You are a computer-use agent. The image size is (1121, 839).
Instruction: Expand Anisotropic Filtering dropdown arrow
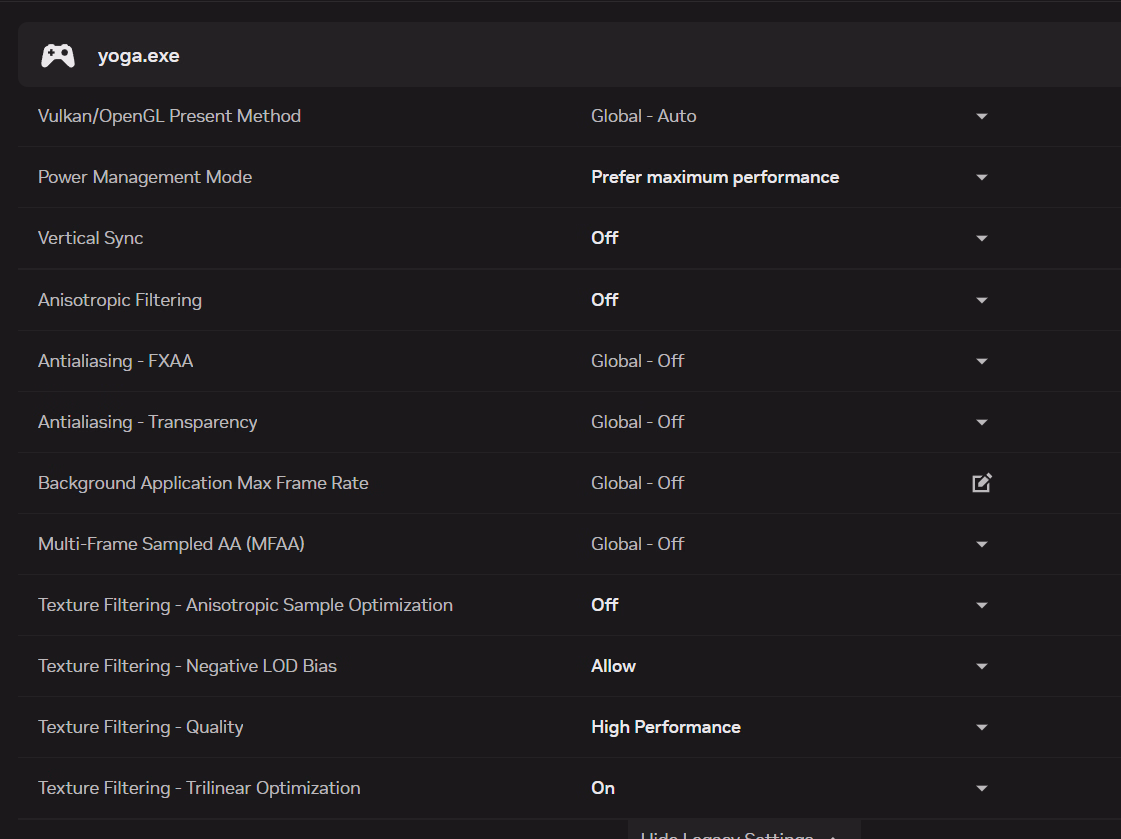[x=982, y=300]
